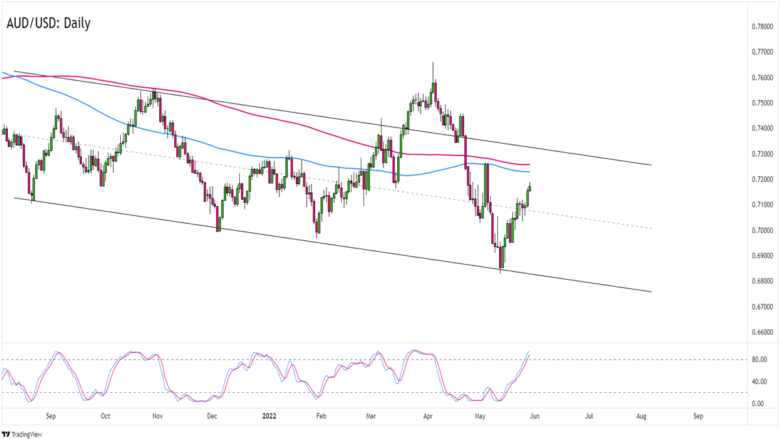This screenshot has width=780, height=439.
Task: Click the Jun date on time axis
Action: [534, 416]
